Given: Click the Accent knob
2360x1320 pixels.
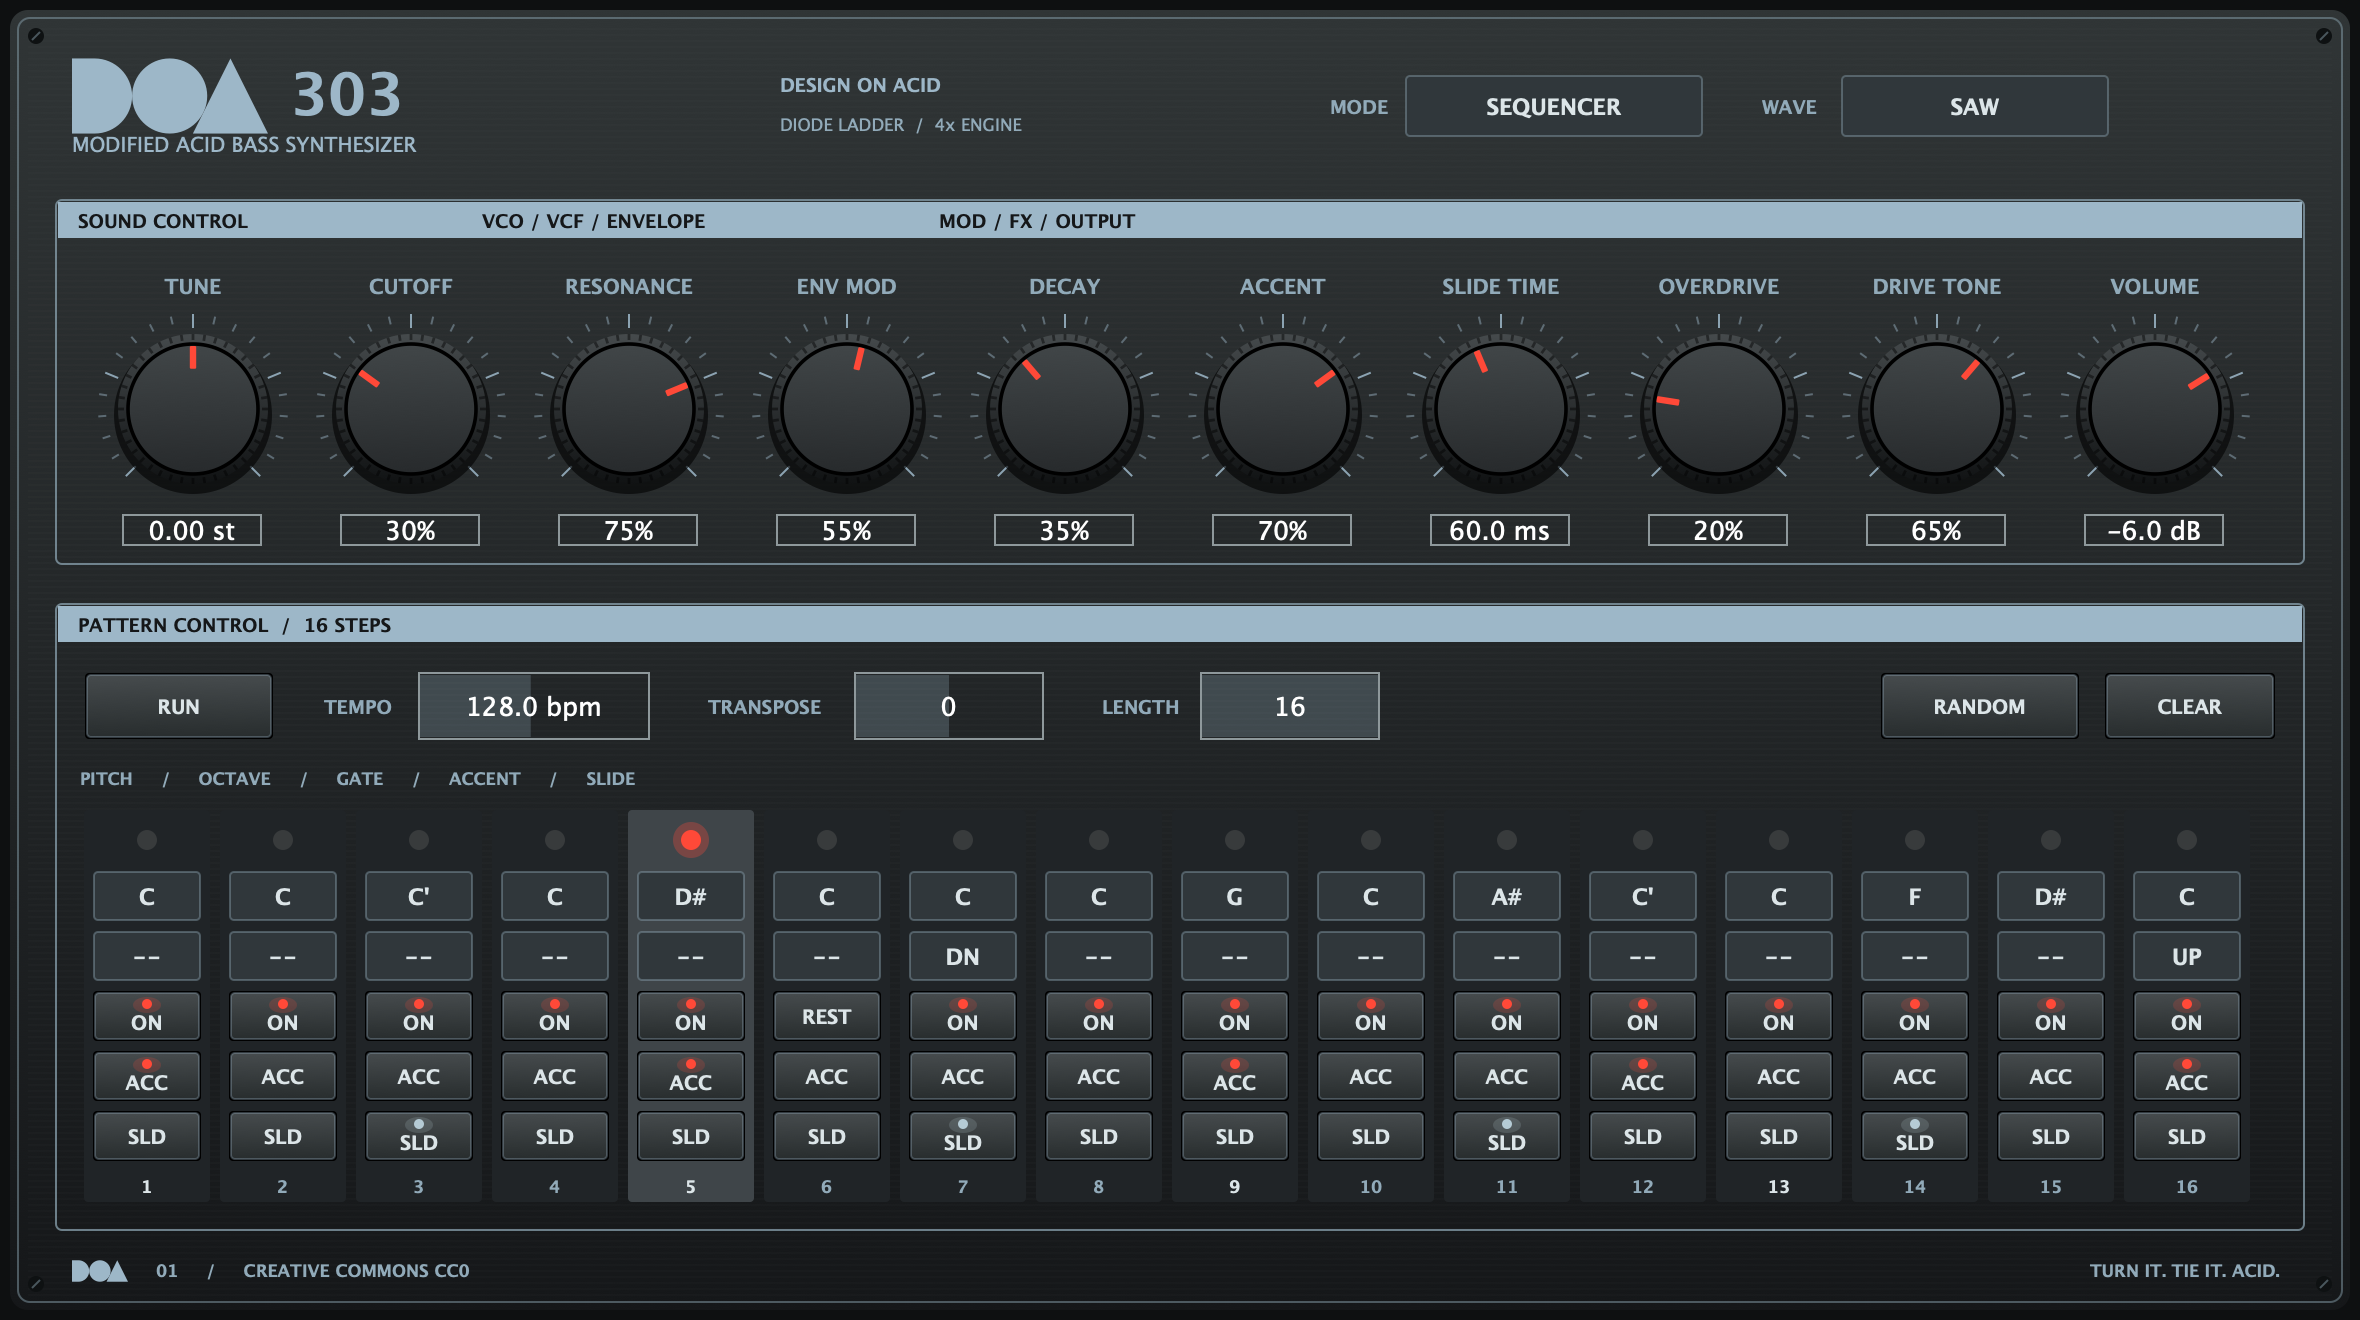Looking at the screenshot, I should [1283, 408].
